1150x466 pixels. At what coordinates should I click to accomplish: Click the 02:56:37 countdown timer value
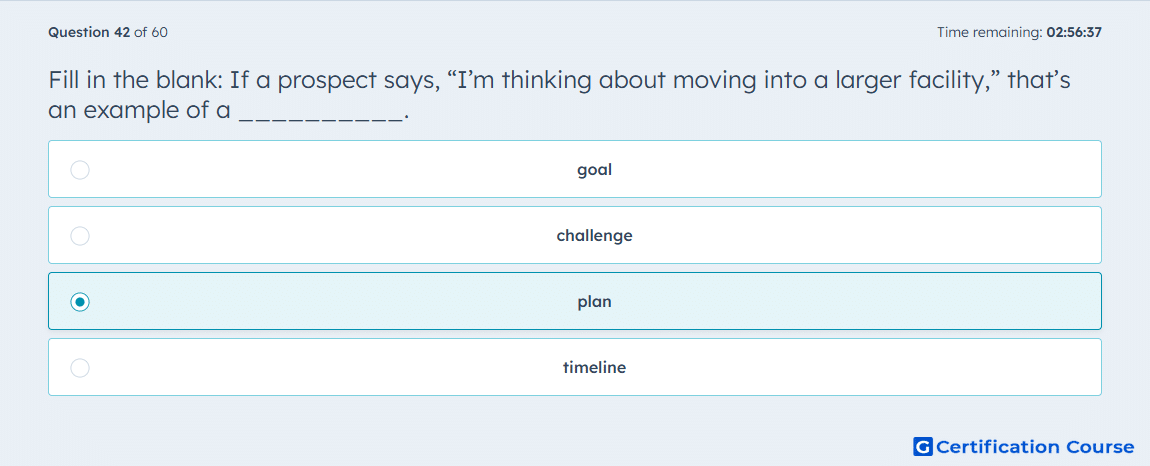tap(1074, 32)
